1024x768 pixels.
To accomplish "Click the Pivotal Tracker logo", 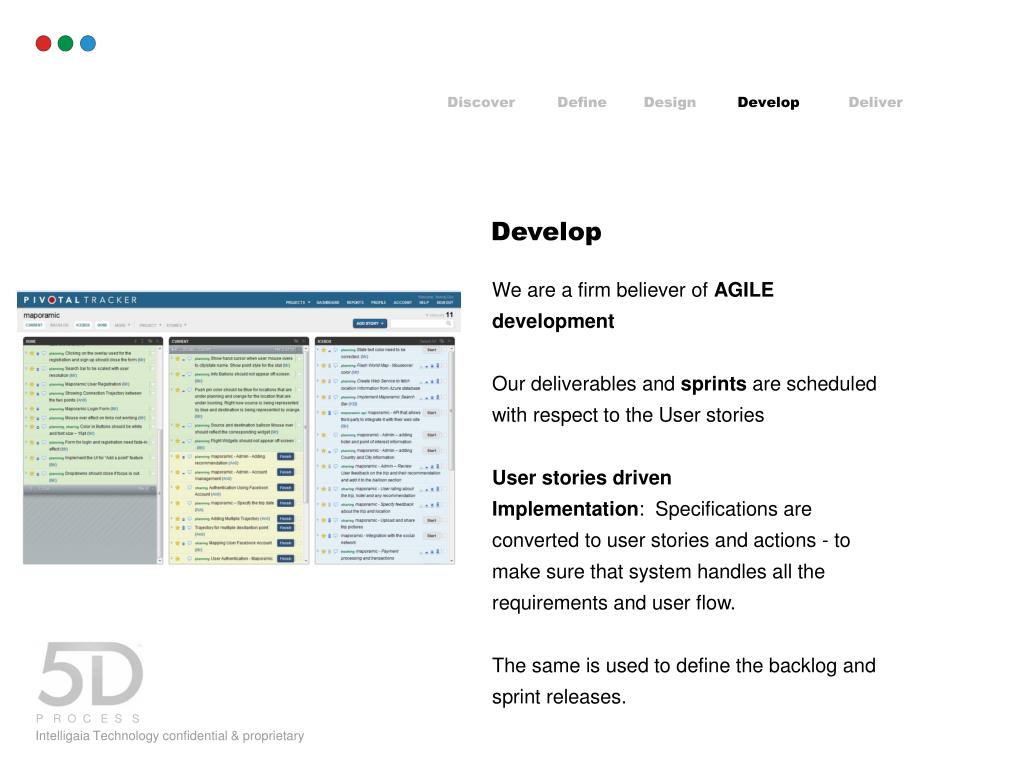I will pyautogui.click(x=80, y=300).
